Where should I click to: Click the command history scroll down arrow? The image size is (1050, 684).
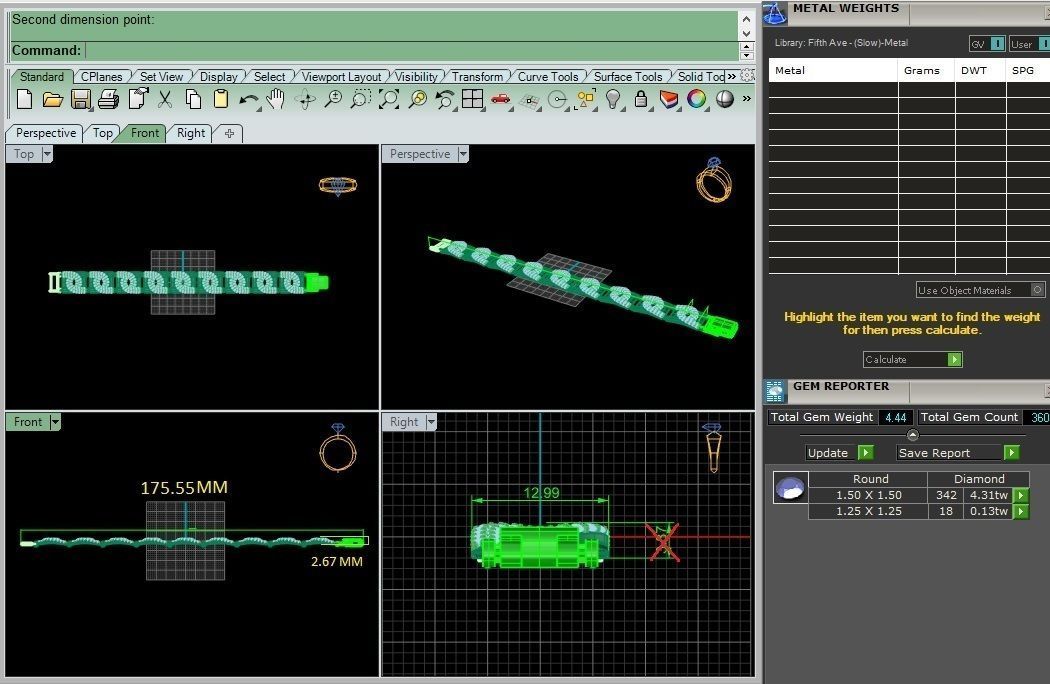[747, 32]
